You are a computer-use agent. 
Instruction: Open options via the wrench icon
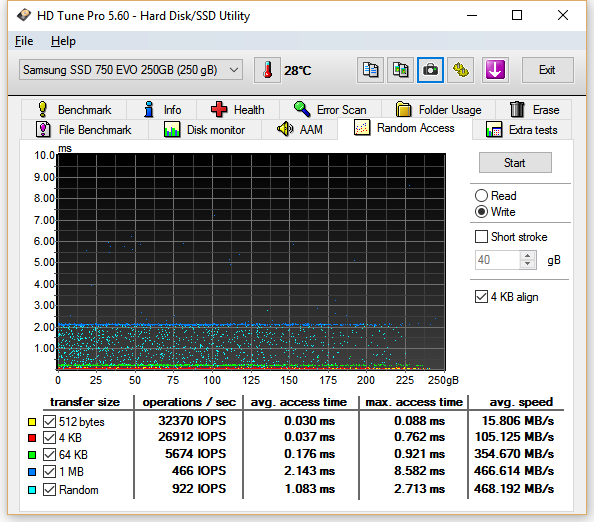(x=461, y=70)
